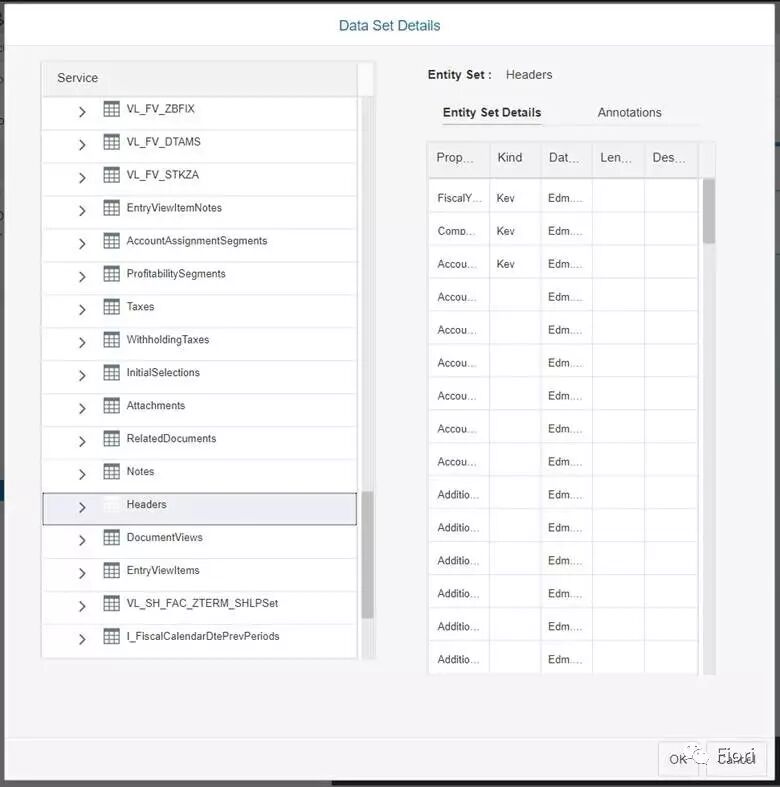Viewport: 780px width, 787px height.
Task: Click the VL_FV_DTAMS table icon
Action: coord(111,142)
